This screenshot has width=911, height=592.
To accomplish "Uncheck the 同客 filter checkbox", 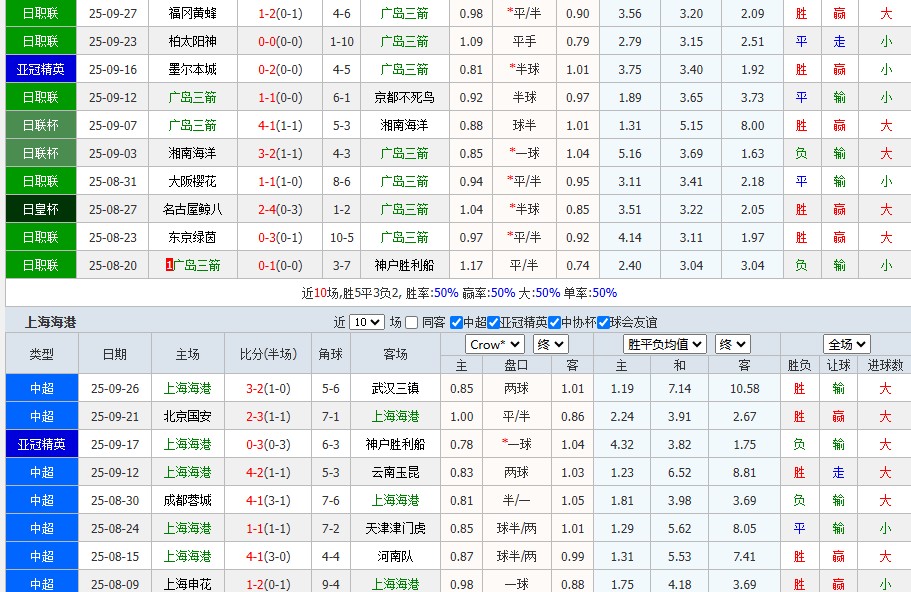I will 409,322.
